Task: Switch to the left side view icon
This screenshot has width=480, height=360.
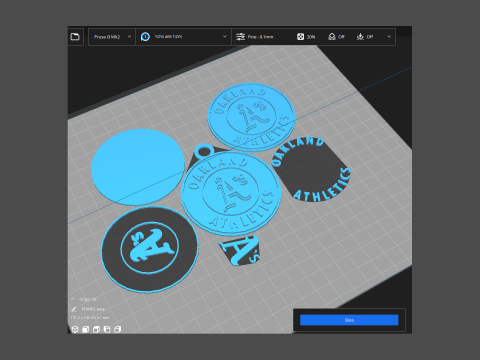Action: pyautogui.click(x=107, y=329)
